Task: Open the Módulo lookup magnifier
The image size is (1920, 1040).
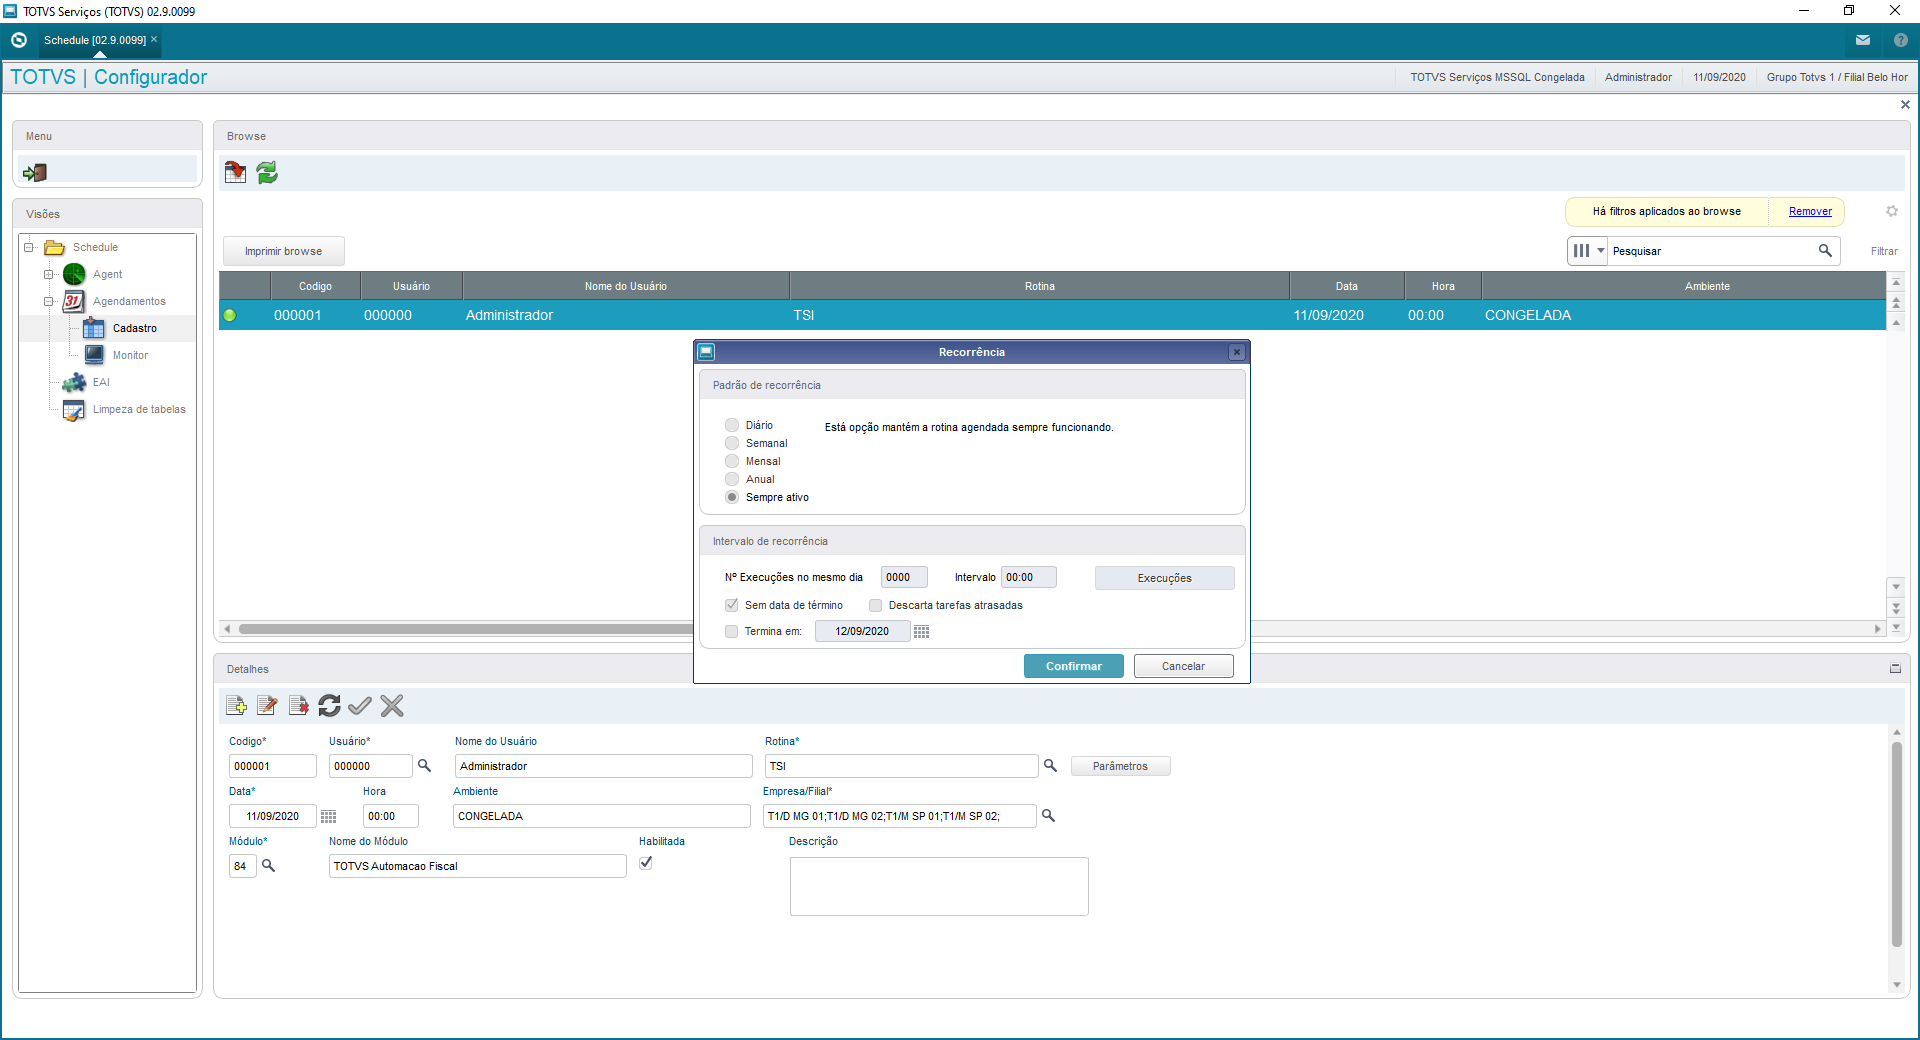Action: (x=268, y=866)
